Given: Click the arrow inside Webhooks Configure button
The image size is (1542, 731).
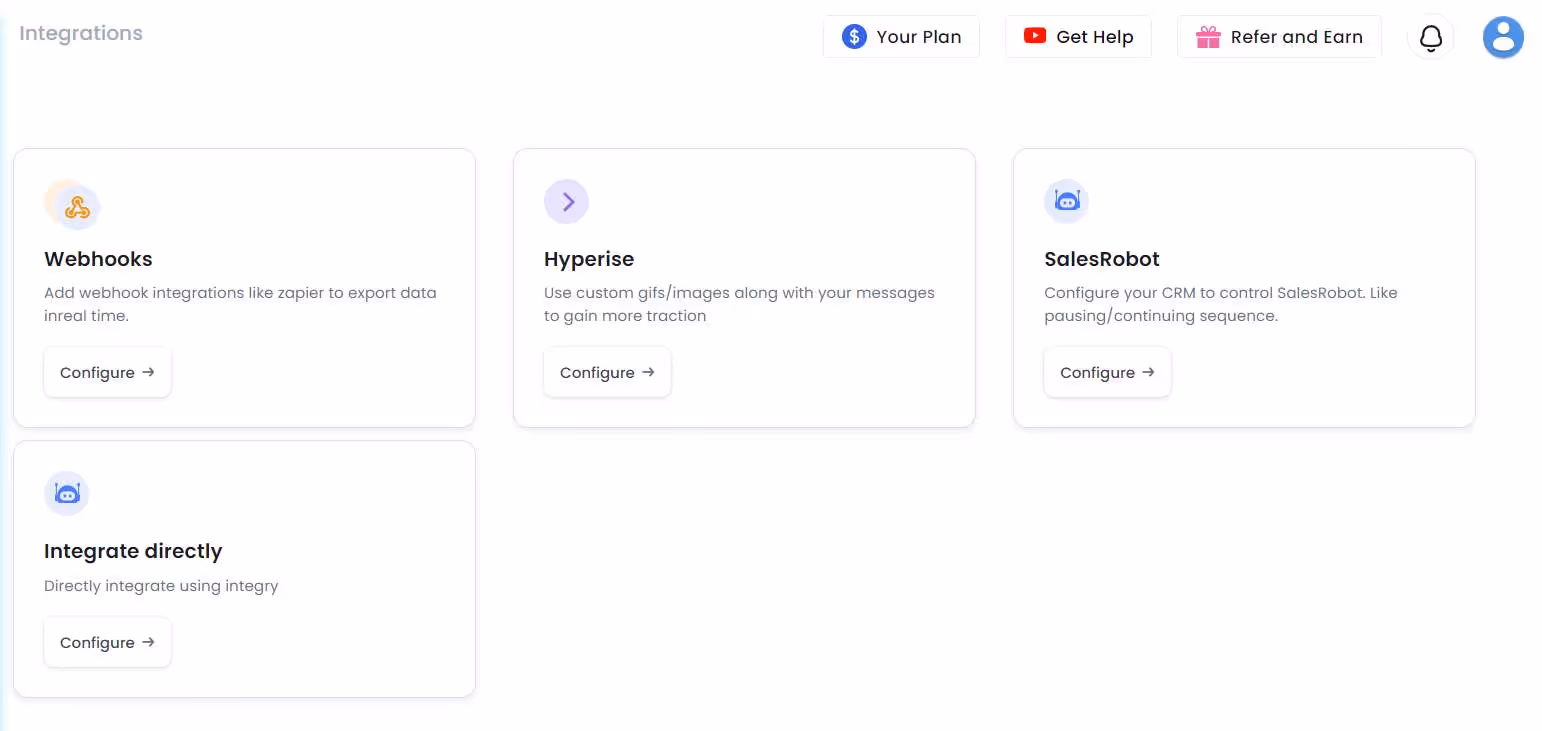Looking at the screenshot, I should (148, 371).
